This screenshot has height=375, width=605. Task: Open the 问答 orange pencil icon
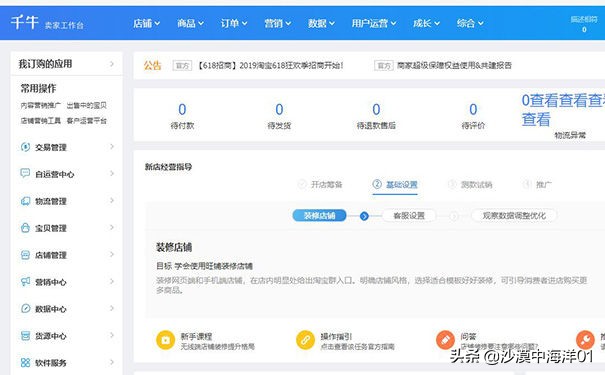(445, 340)
